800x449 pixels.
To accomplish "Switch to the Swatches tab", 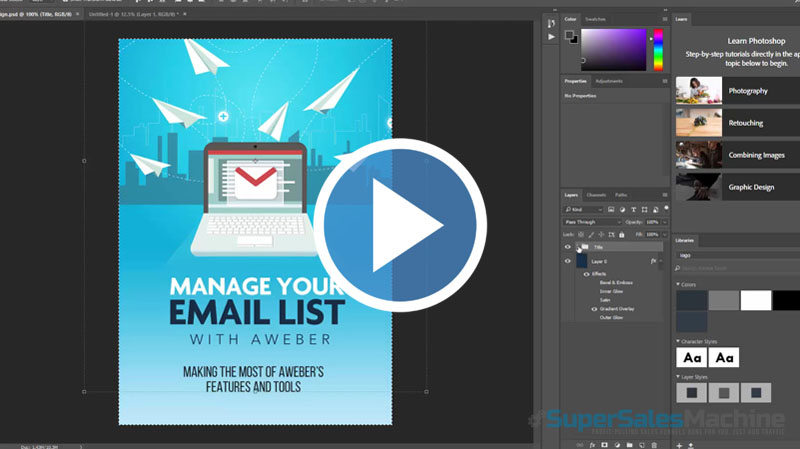I will [595, 19].
